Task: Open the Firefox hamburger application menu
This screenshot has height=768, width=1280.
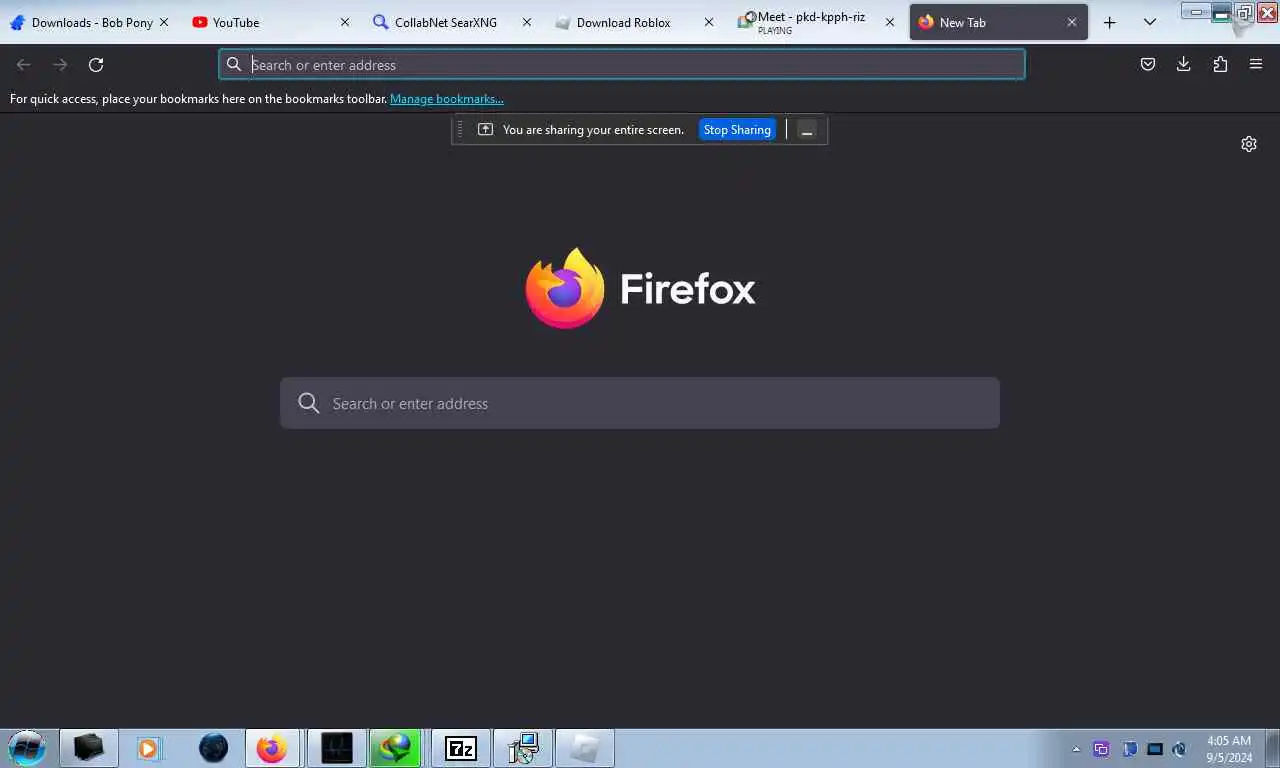Action: 1256,64
